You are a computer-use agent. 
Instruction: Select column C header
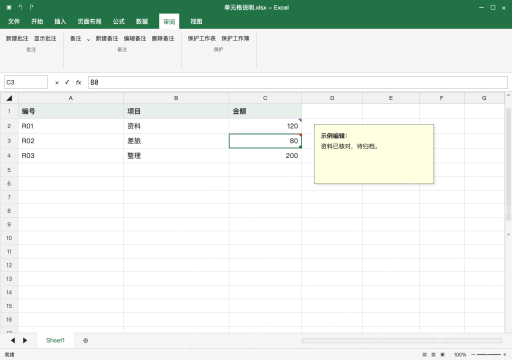[265, 98]
